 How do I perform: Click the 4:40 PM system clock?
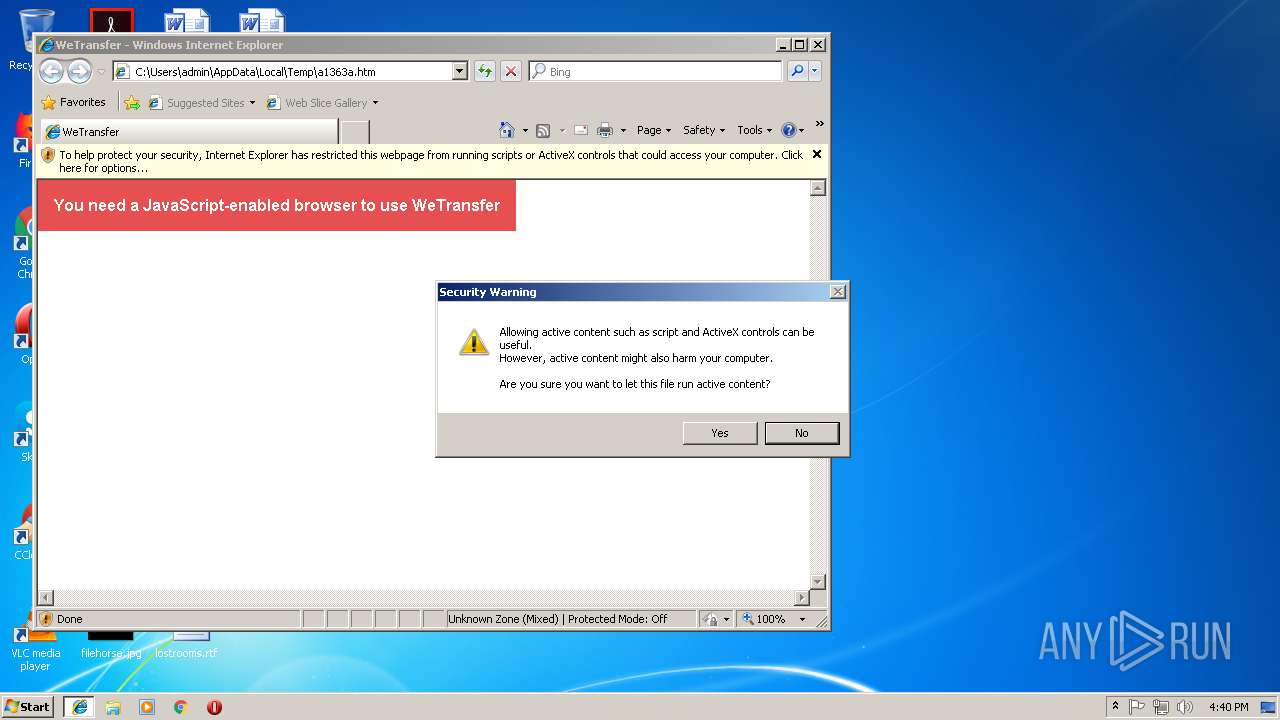coord(1228,707)
